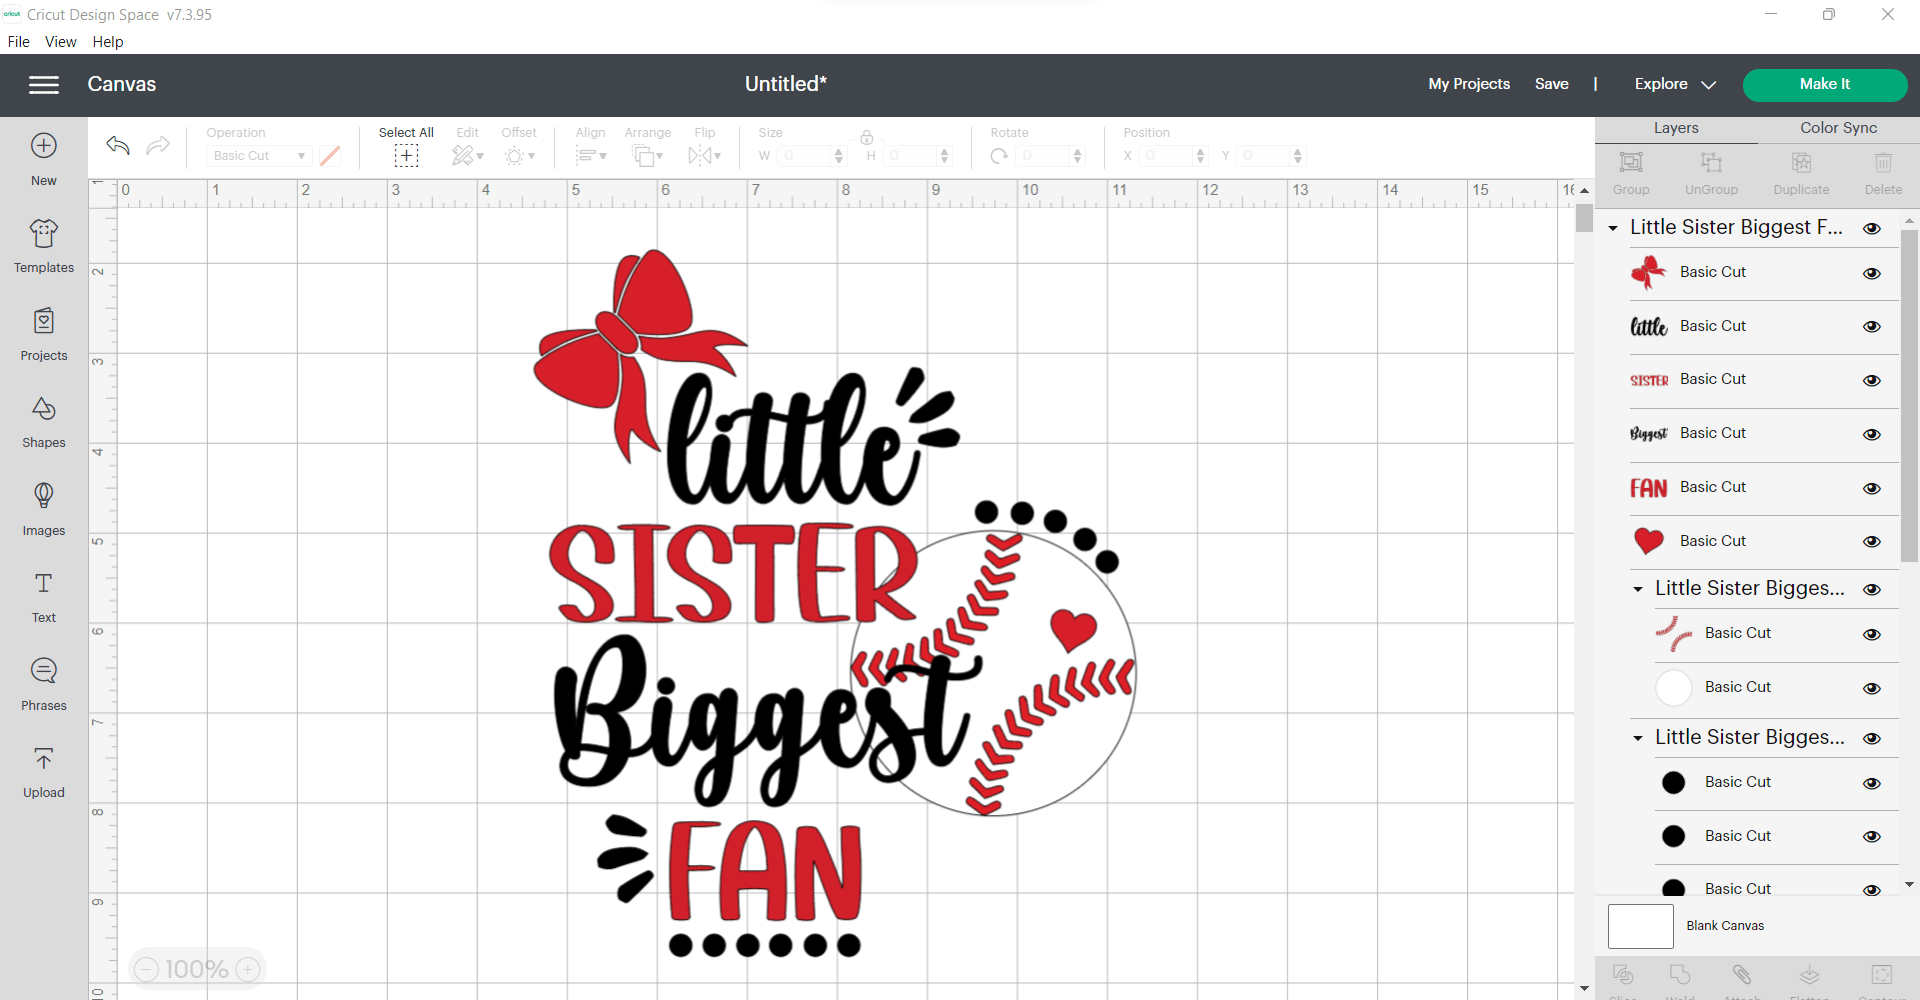1920x1000 pixels.
Task: Click the Slice icon at panel bottom
Action: [1623, 975]
